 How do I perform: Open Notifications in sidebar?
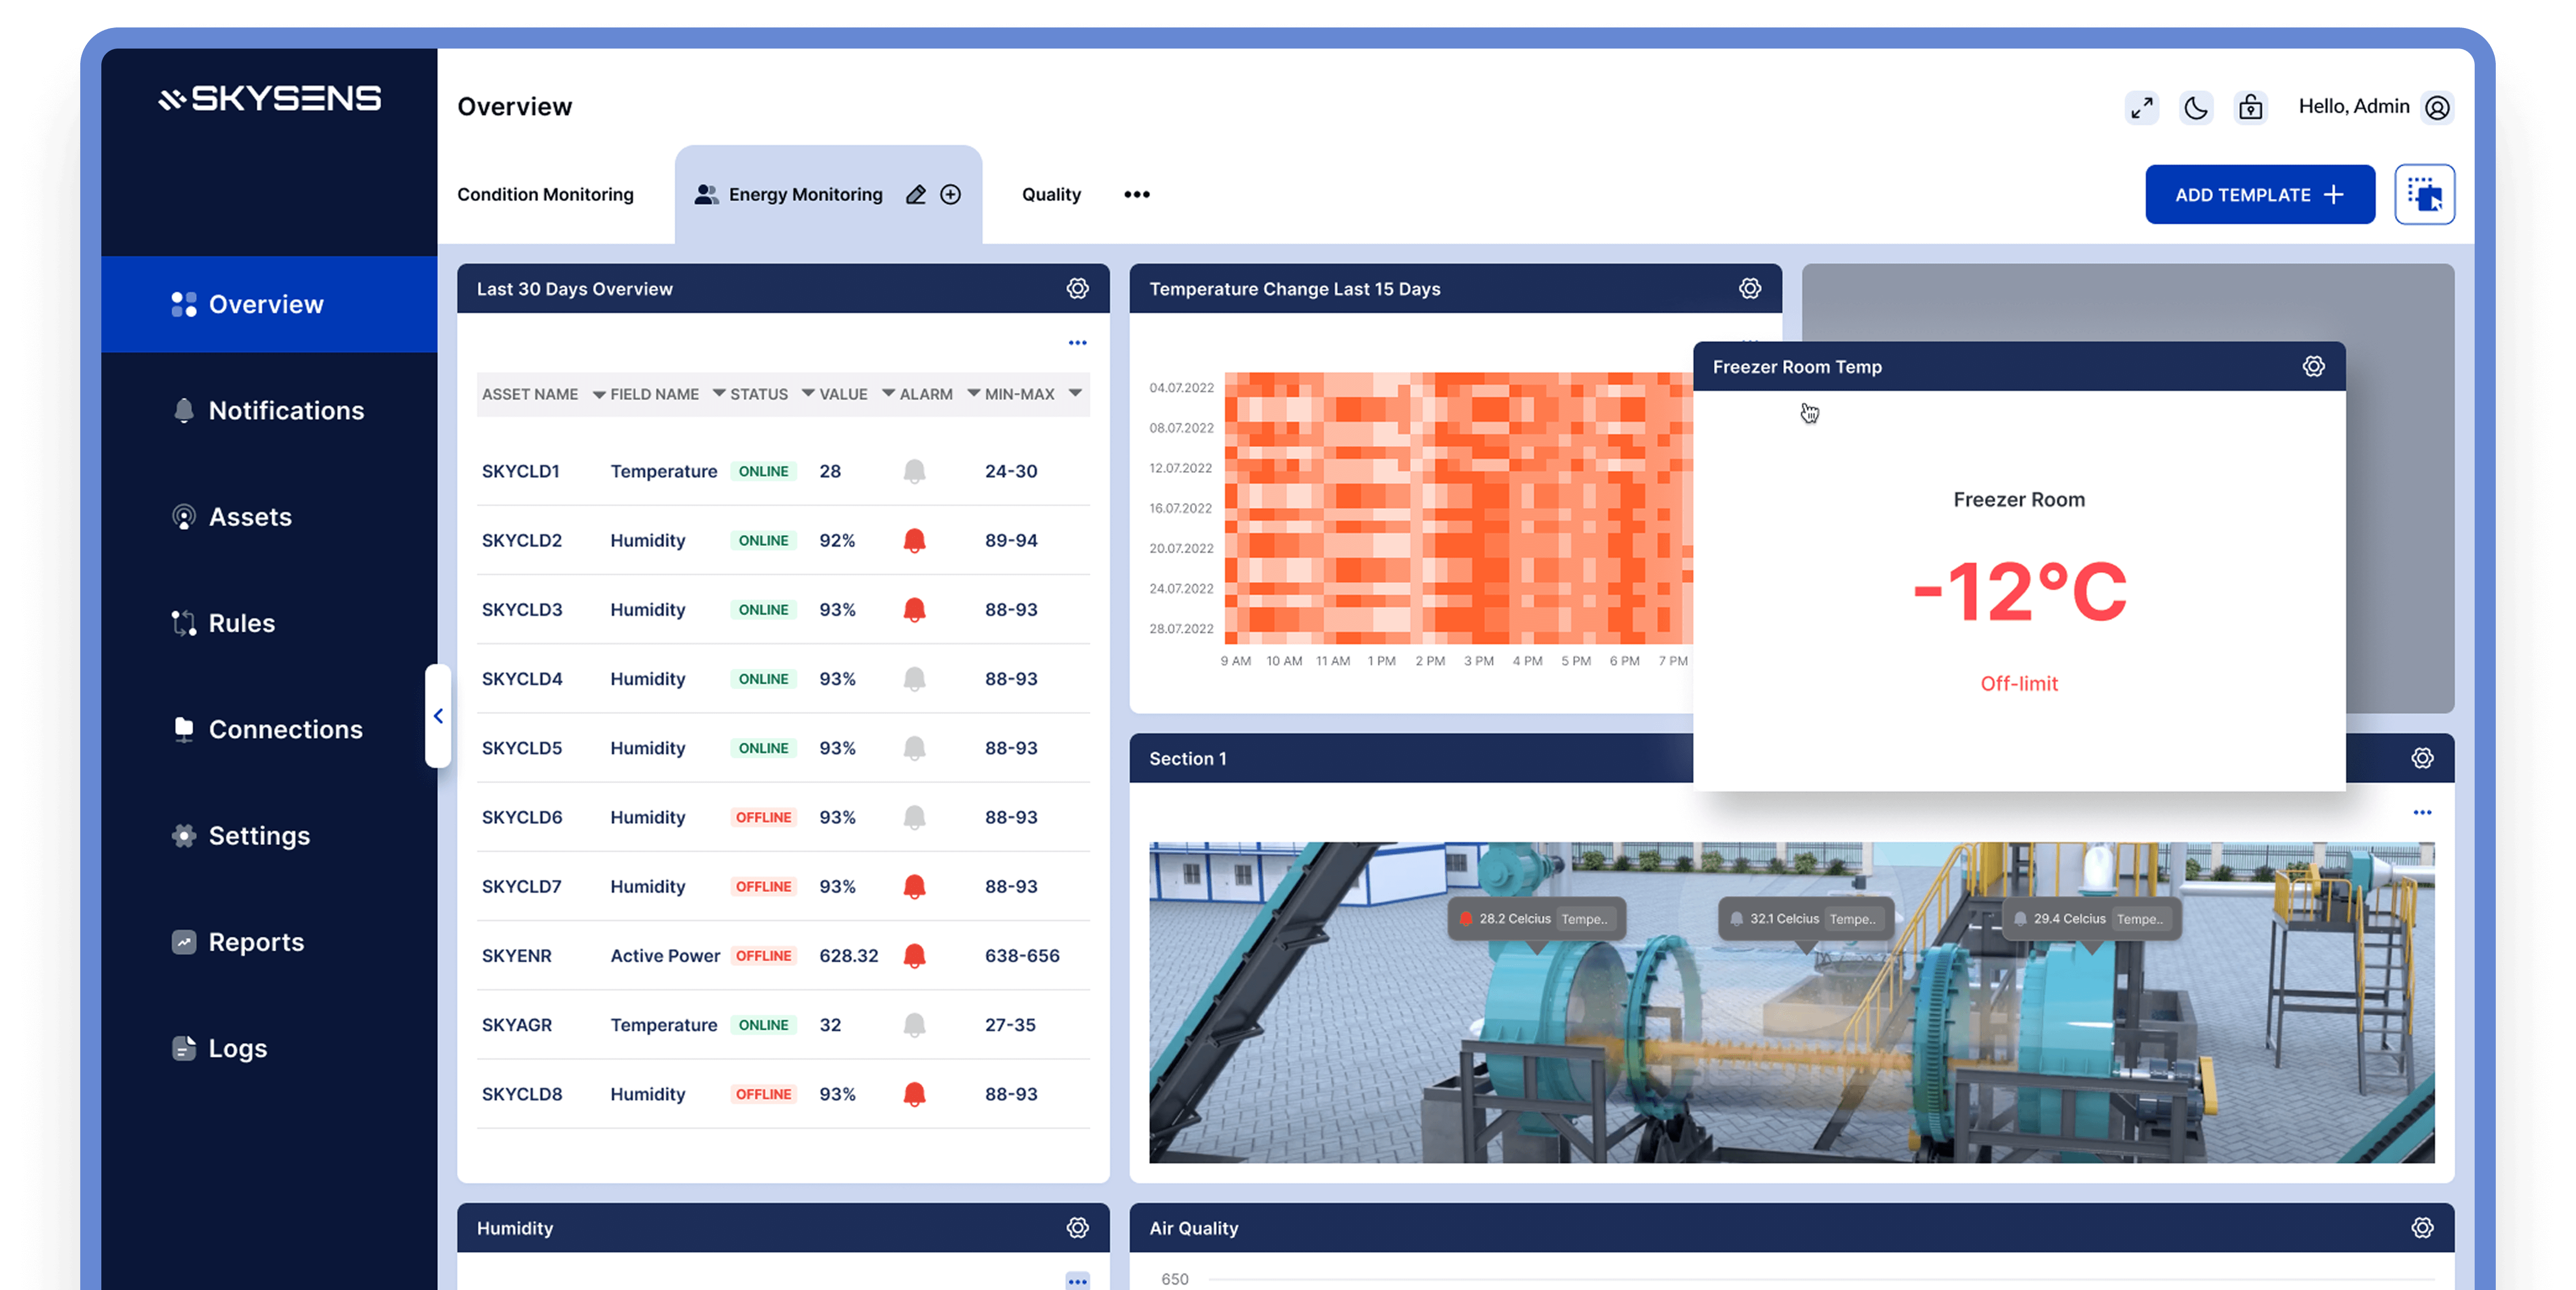tap(269, 410)
